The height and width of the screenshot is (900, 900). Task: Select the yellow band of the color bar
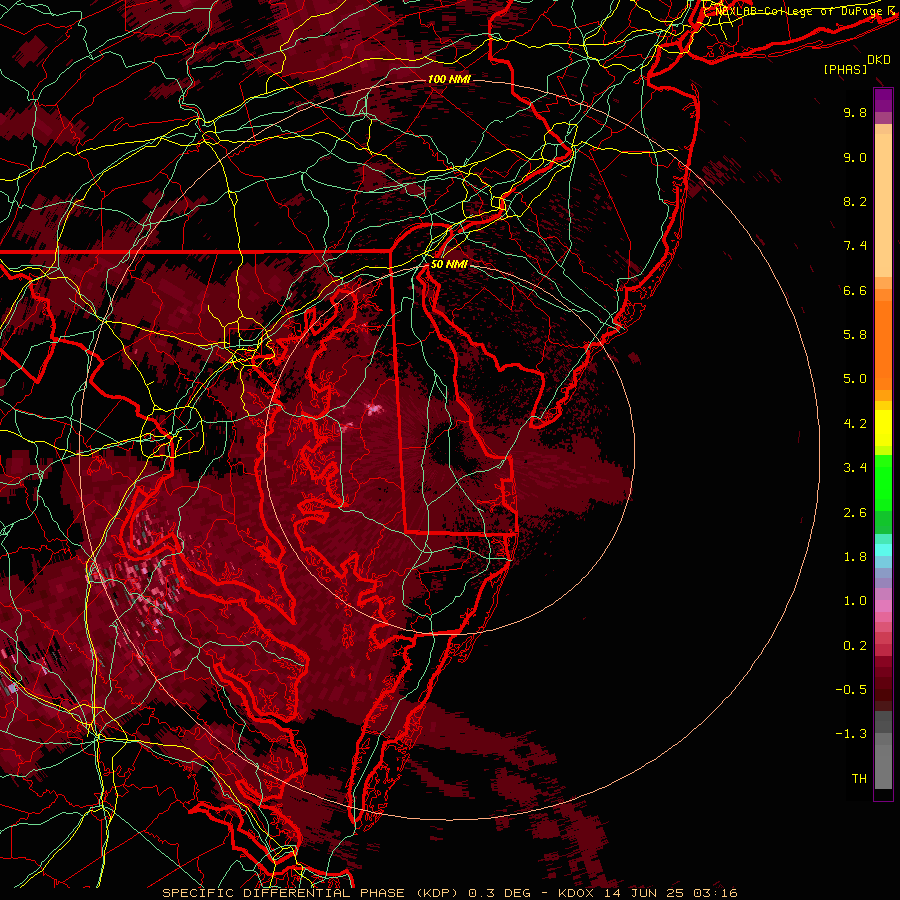[883, 428]
